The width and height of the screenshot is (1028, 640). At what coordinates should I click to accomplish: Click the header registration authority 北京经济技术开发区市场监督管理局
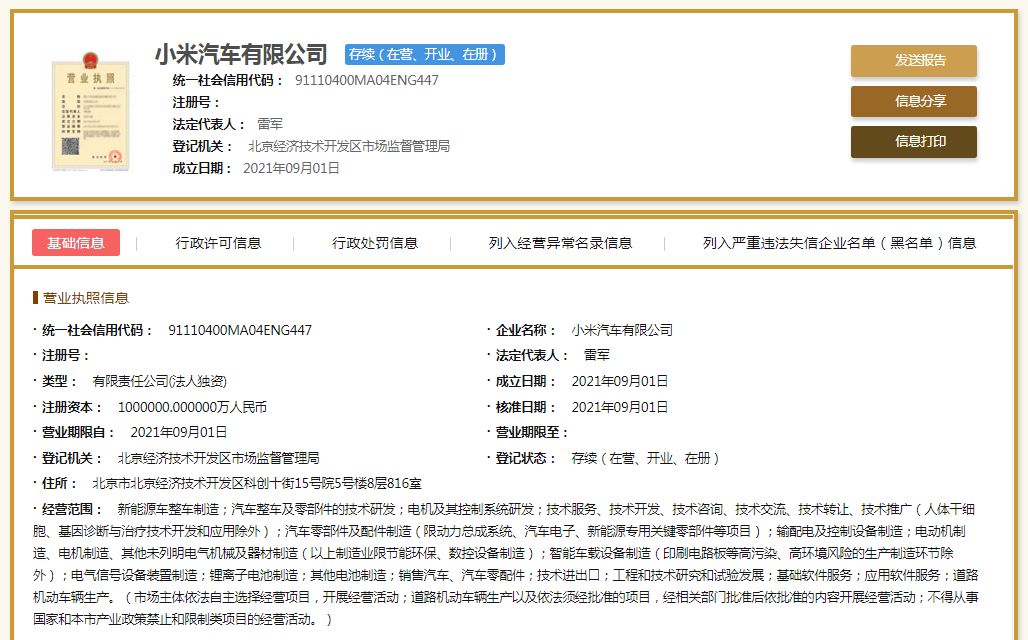(x=349, y=146)
